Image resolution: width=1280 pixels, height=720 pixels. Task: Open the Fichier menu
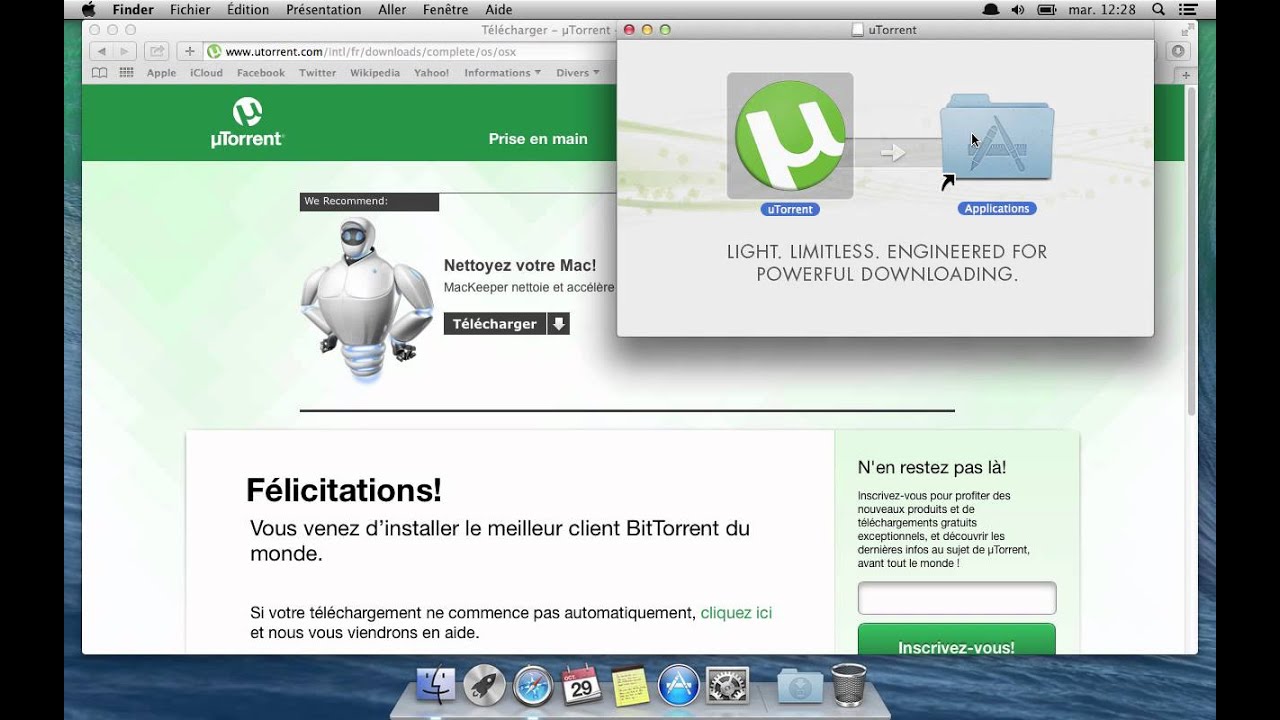(x=190, y=10)
